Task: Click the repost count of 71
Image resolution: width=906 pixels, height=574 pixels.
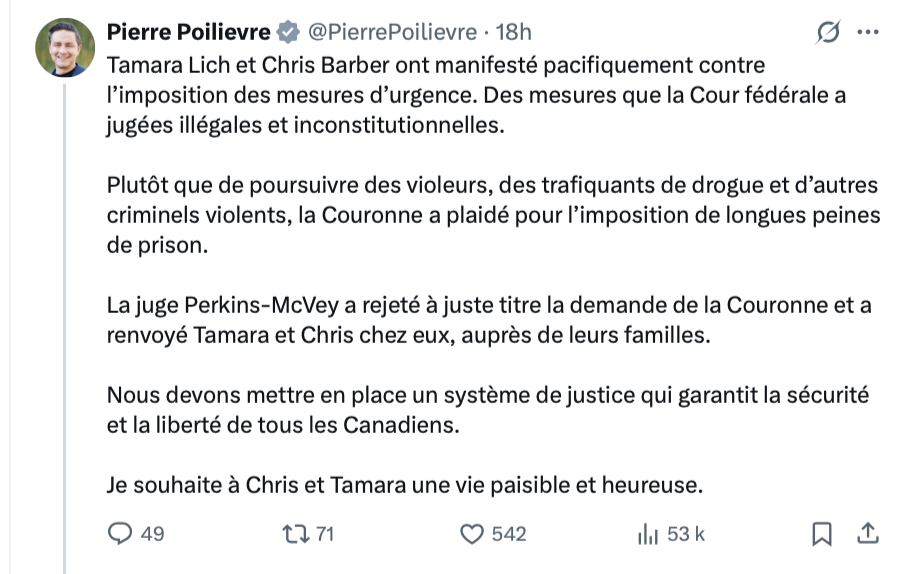Action: (324, 534)
